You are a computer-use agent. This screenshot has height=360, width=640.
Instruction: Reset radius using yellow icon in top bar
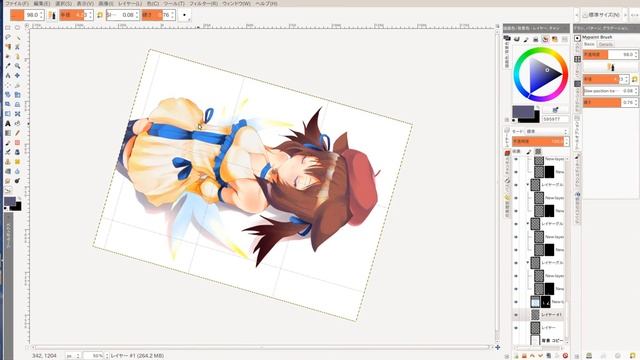coord(100,15)
